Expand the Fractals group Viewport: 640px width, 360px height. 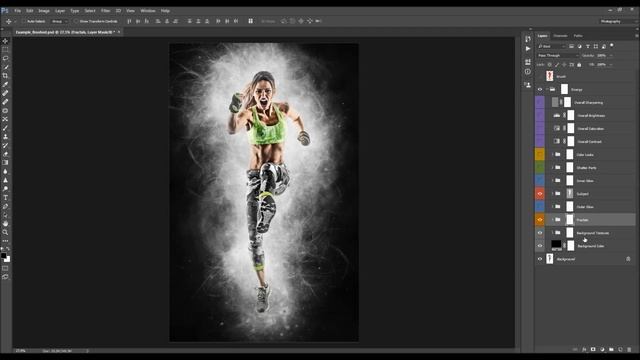click(x=553, y=220)
